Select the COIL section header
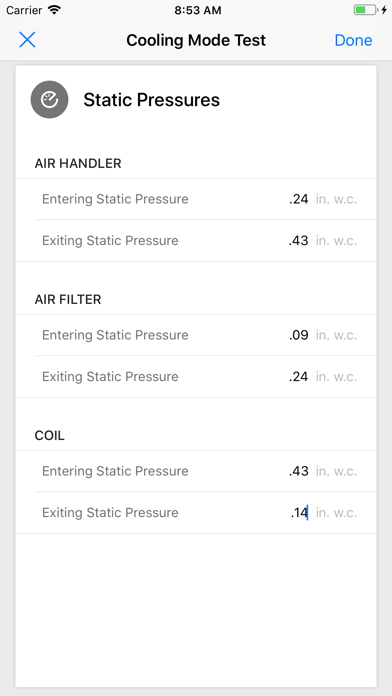Screen dimensions: 392x696 pos(50,435)
